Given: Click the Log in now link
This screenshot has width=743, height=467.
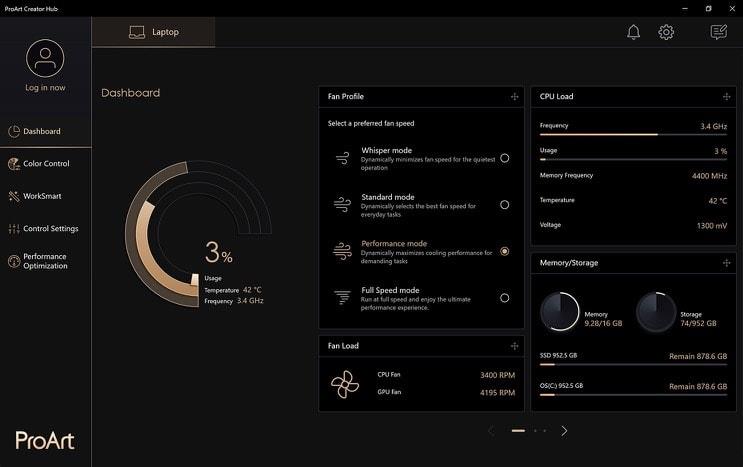Looking at the screenshot, I should click(45, 88).
